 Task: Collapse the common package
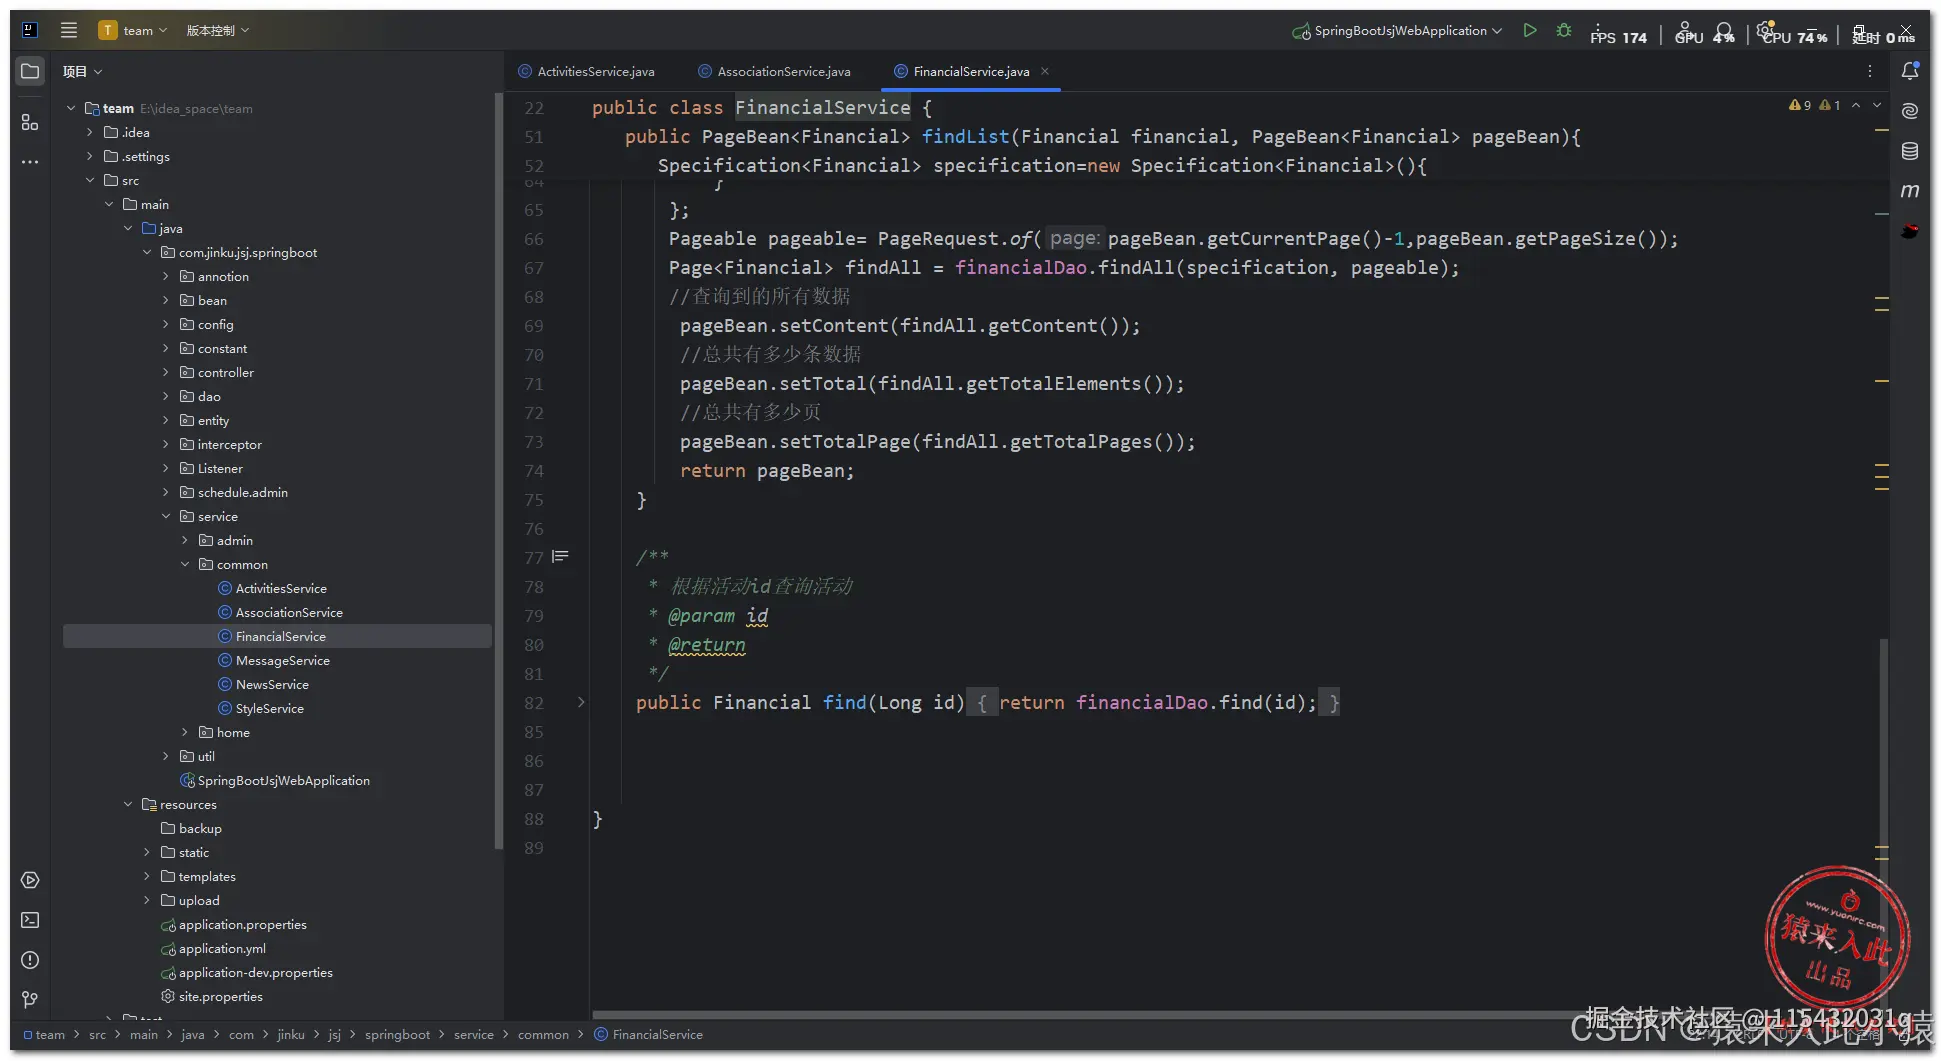(185, 564)
